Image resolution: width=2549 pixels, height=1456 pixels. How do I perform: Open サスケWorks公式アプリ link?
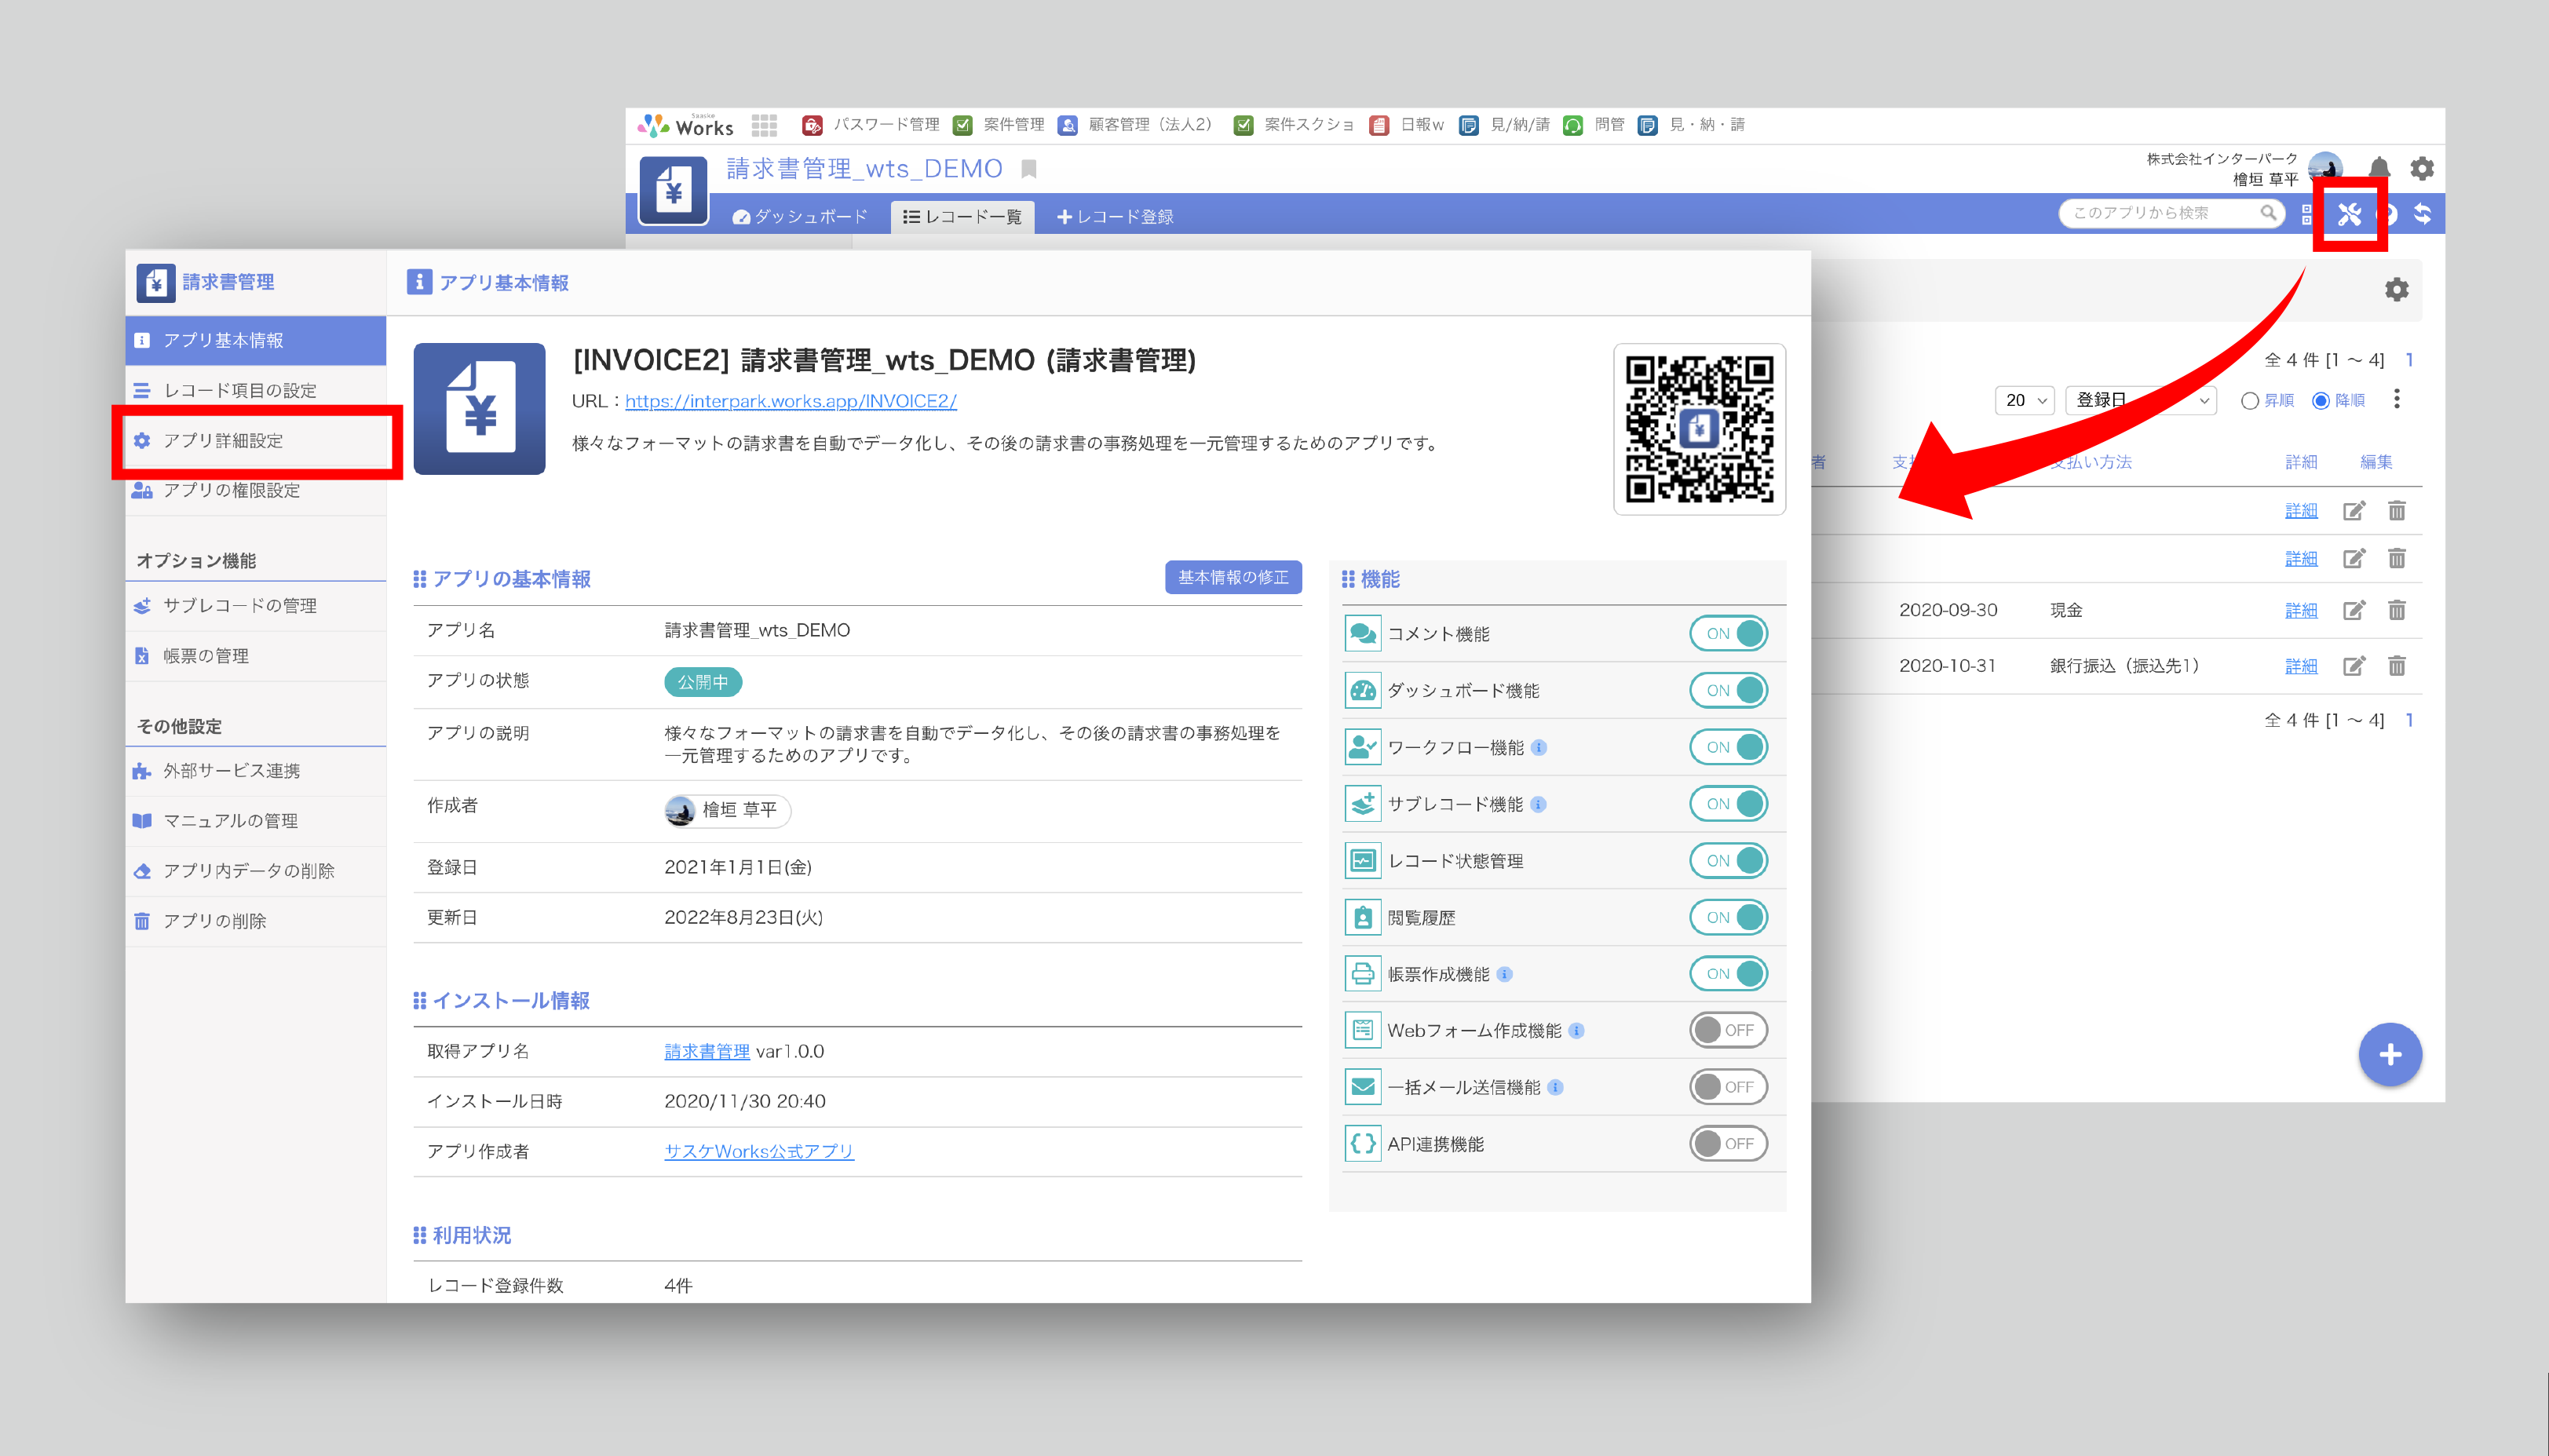pyautogui.click(x=759, y=1152)
